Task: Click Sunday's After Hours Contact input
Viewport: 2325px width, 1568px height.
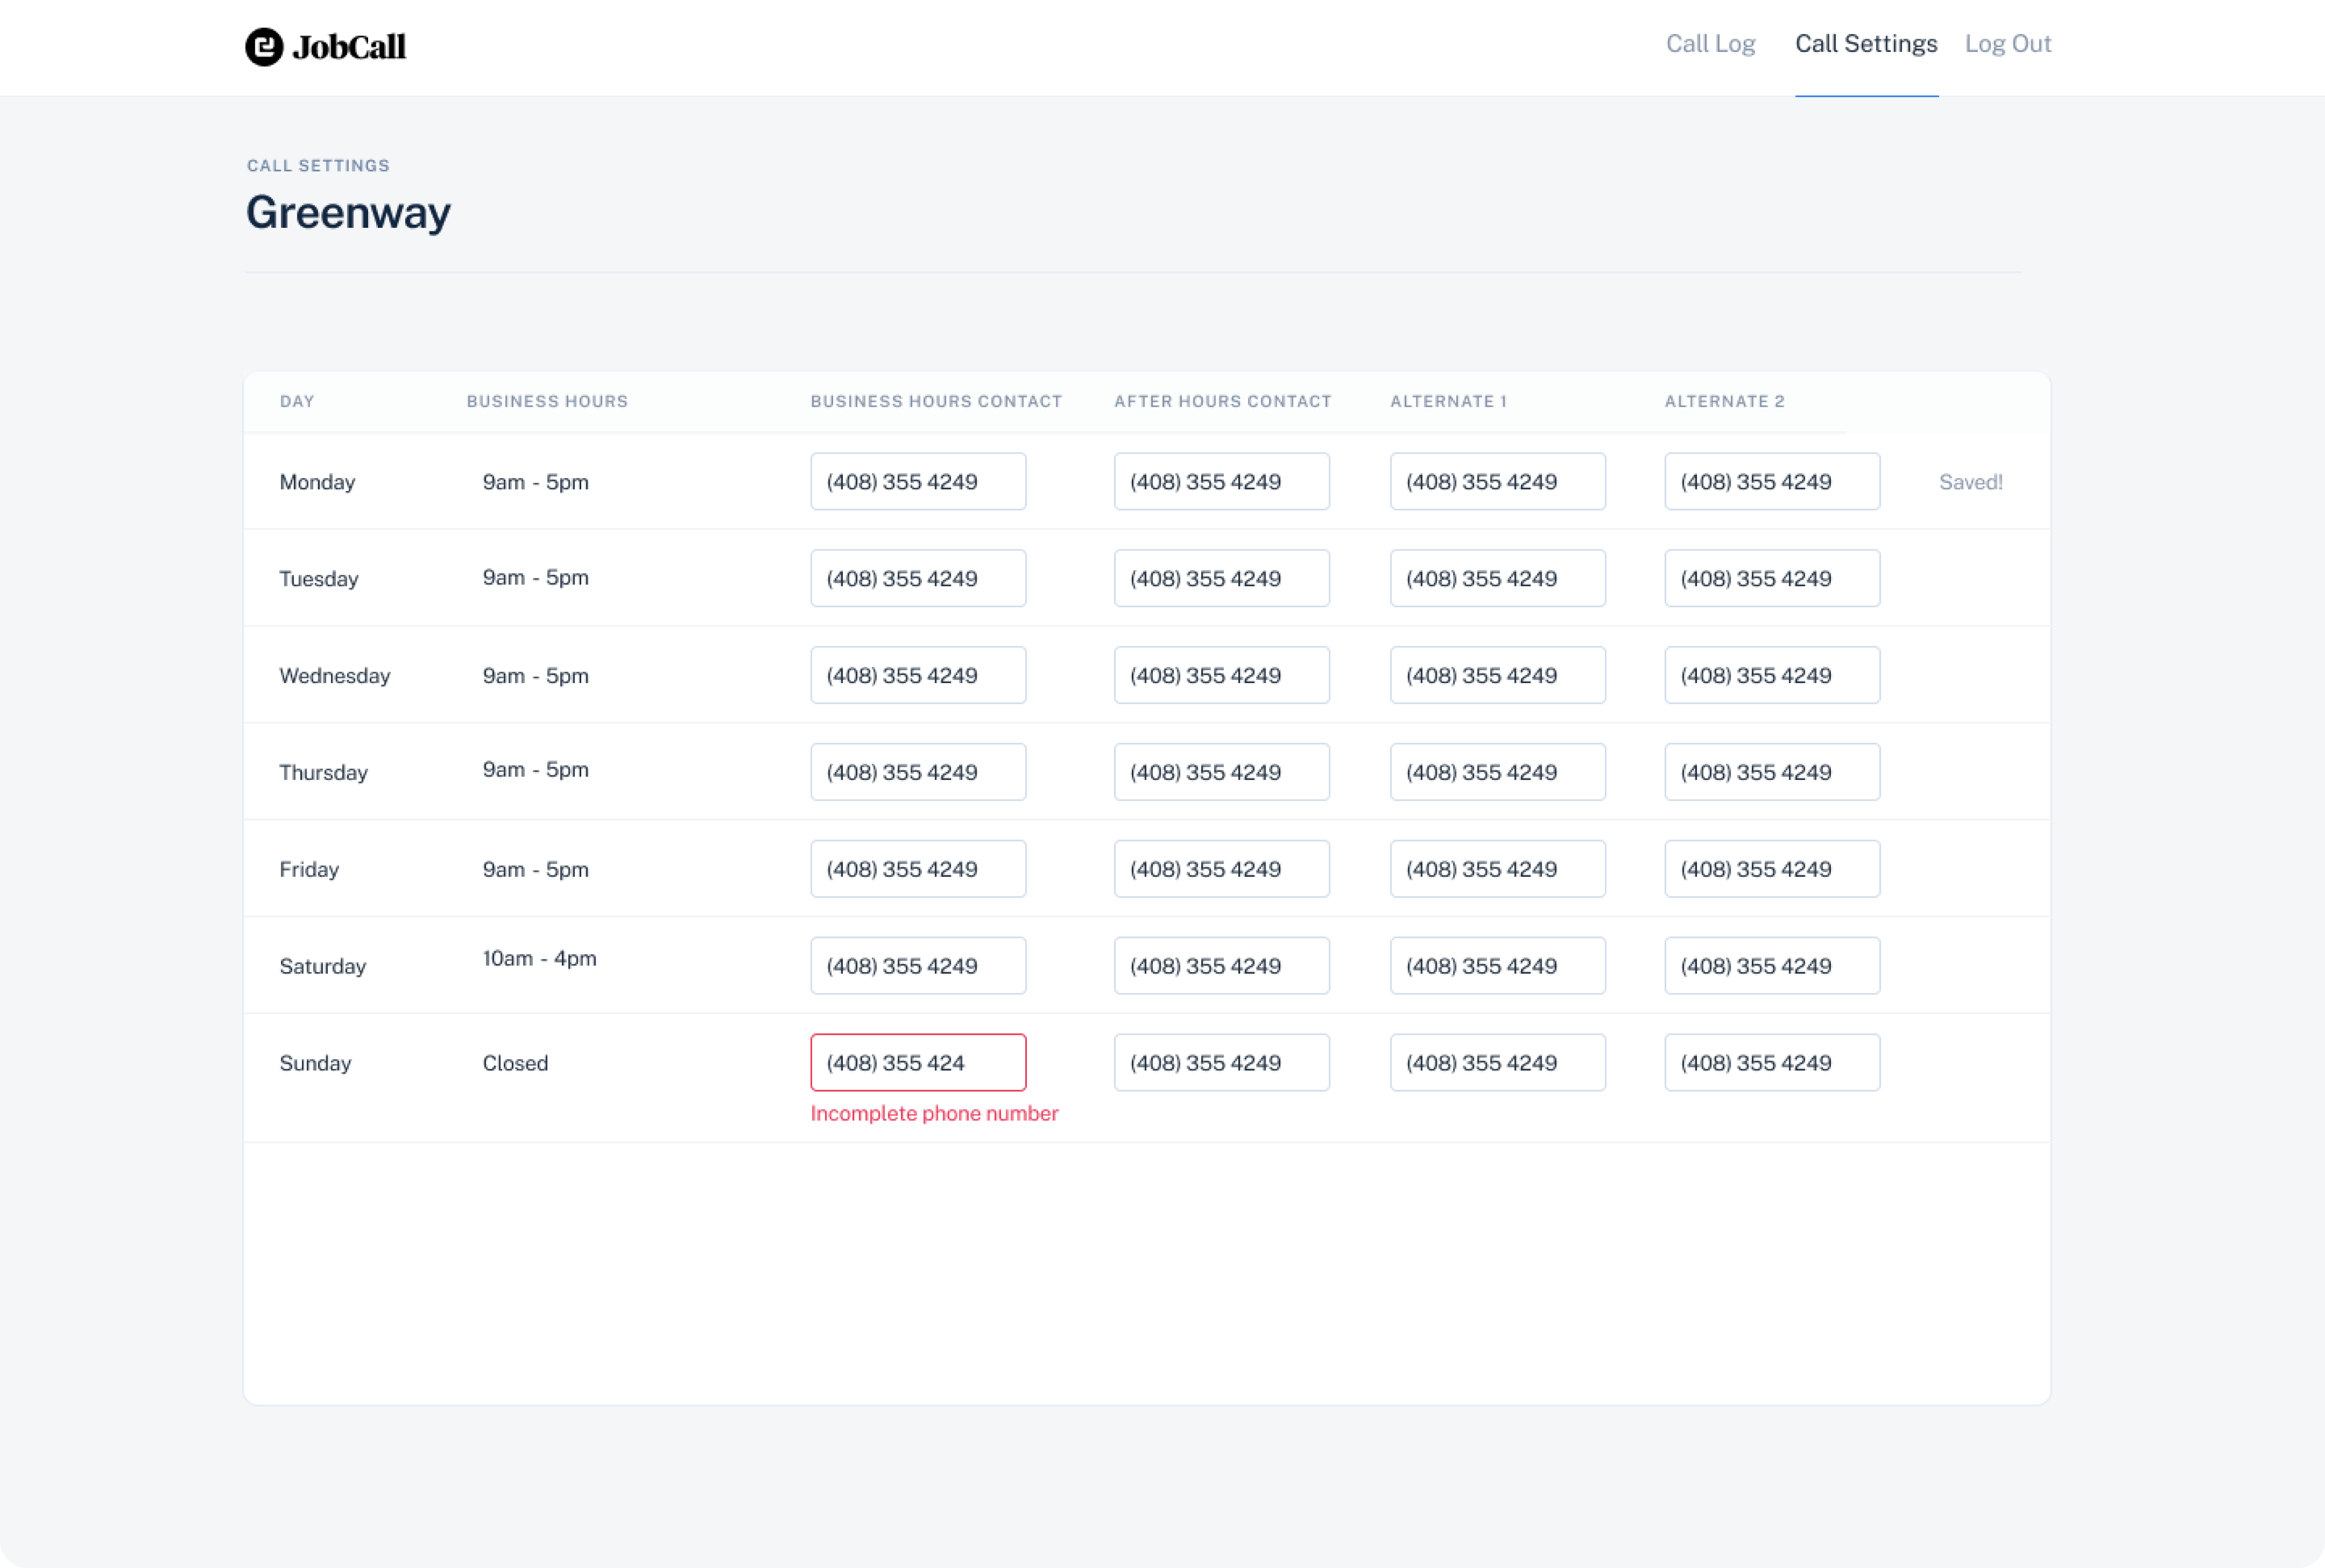Action: pyautogui.click(x=1221, y=1062)
